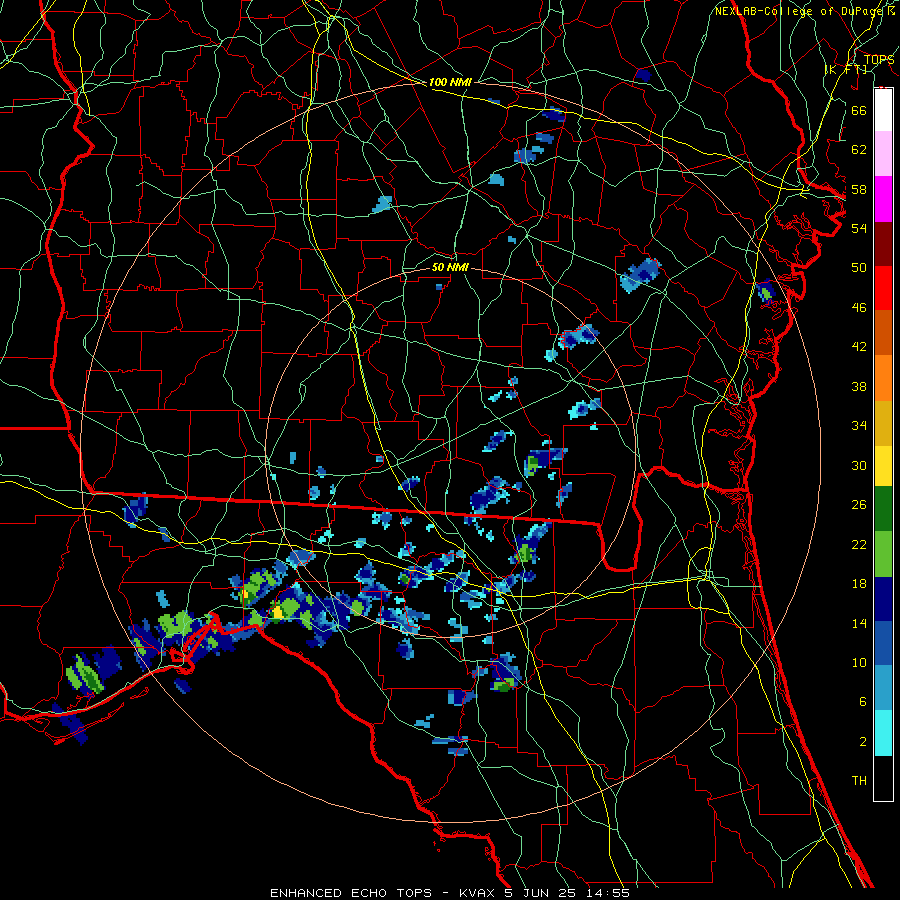Click the legend value '54'
This screenshot has height=900, width=900.
click(x=859, y=228)
